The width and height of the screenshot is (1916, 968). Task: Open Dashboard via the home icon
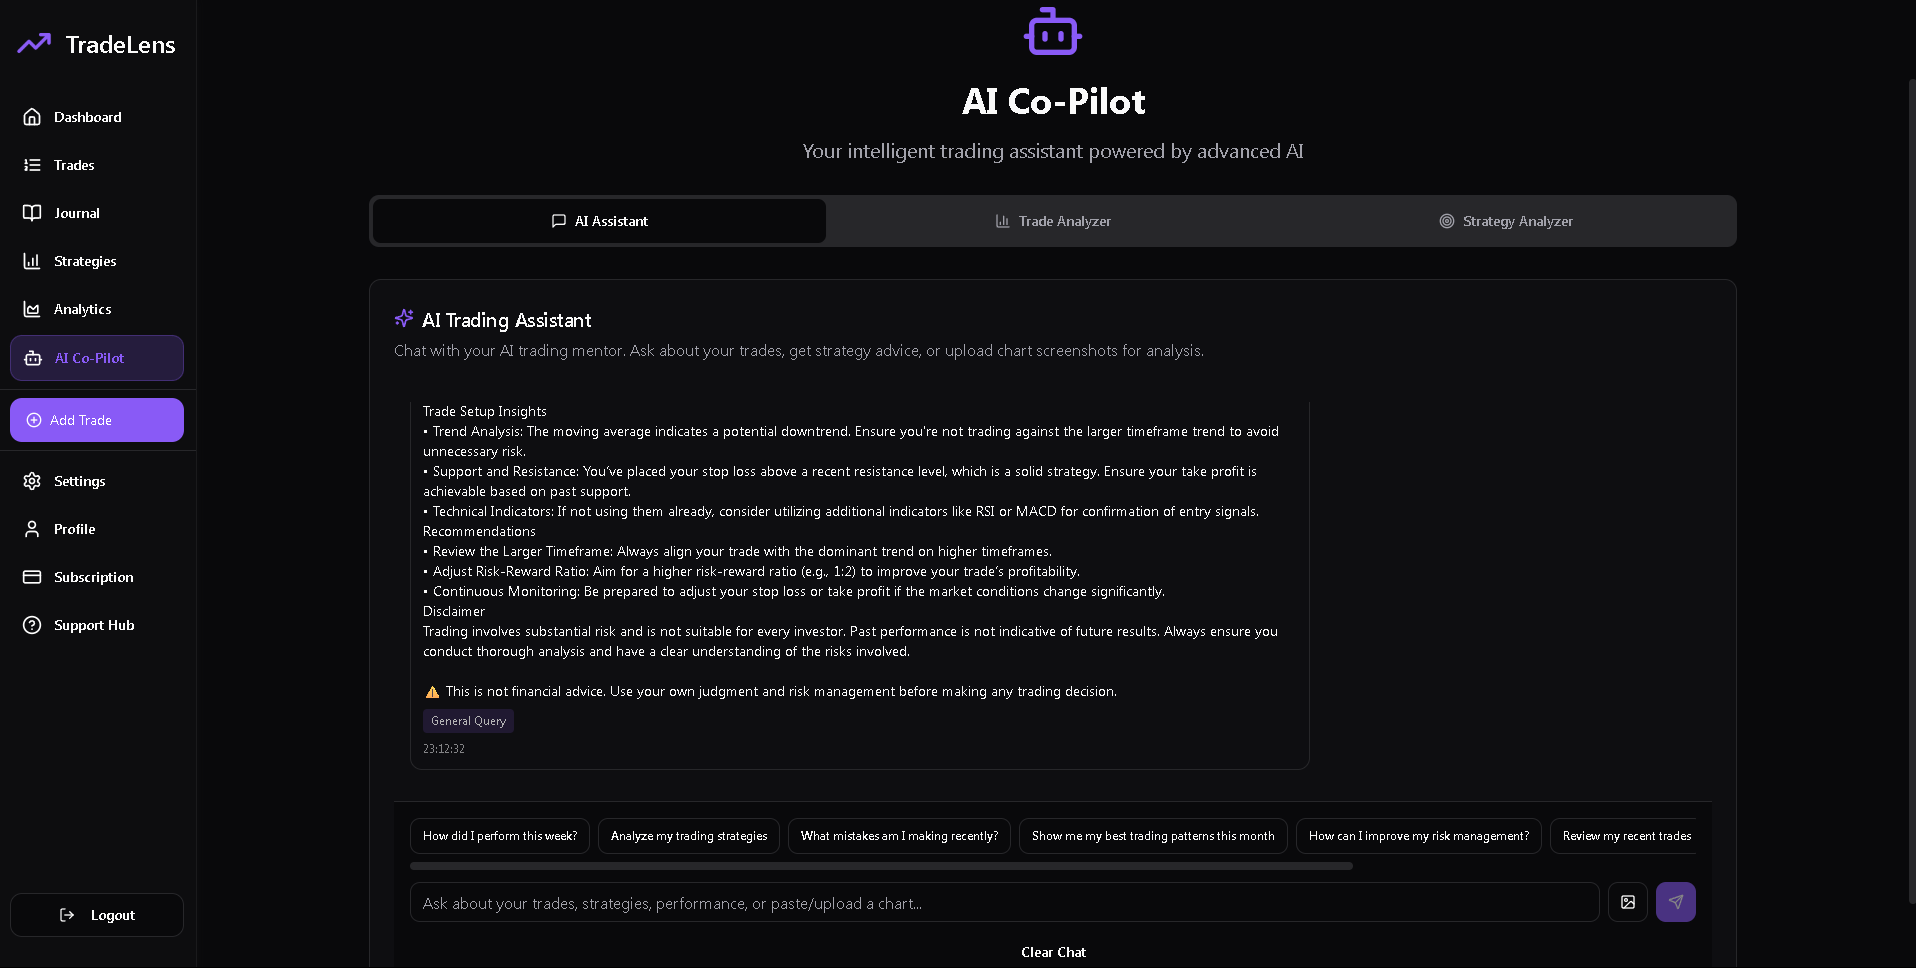tap(32, 117)
